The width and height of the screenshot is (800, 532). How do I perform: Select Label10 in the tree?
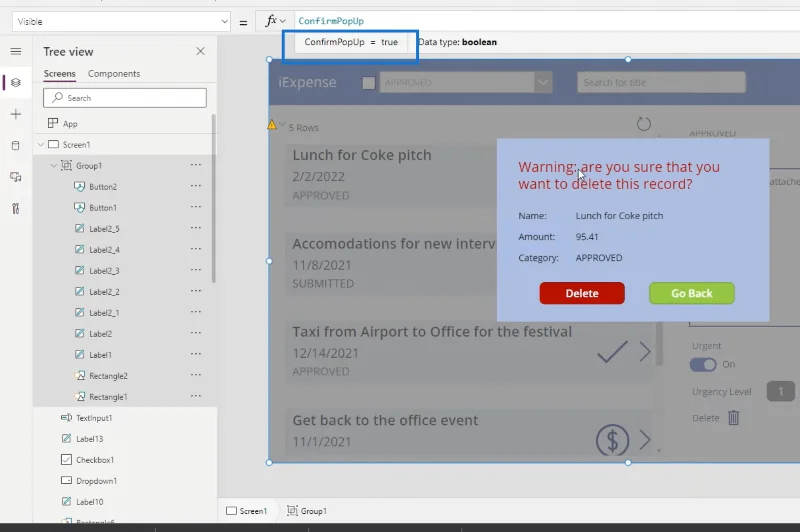[89, 501]
